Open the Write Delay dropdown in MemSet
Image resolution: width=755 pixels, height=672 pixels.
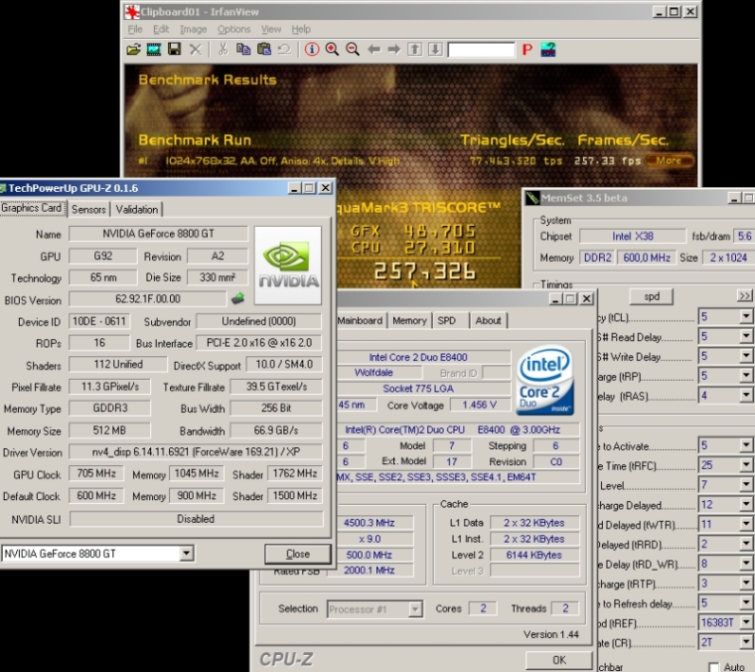click(x=746, y=356)
